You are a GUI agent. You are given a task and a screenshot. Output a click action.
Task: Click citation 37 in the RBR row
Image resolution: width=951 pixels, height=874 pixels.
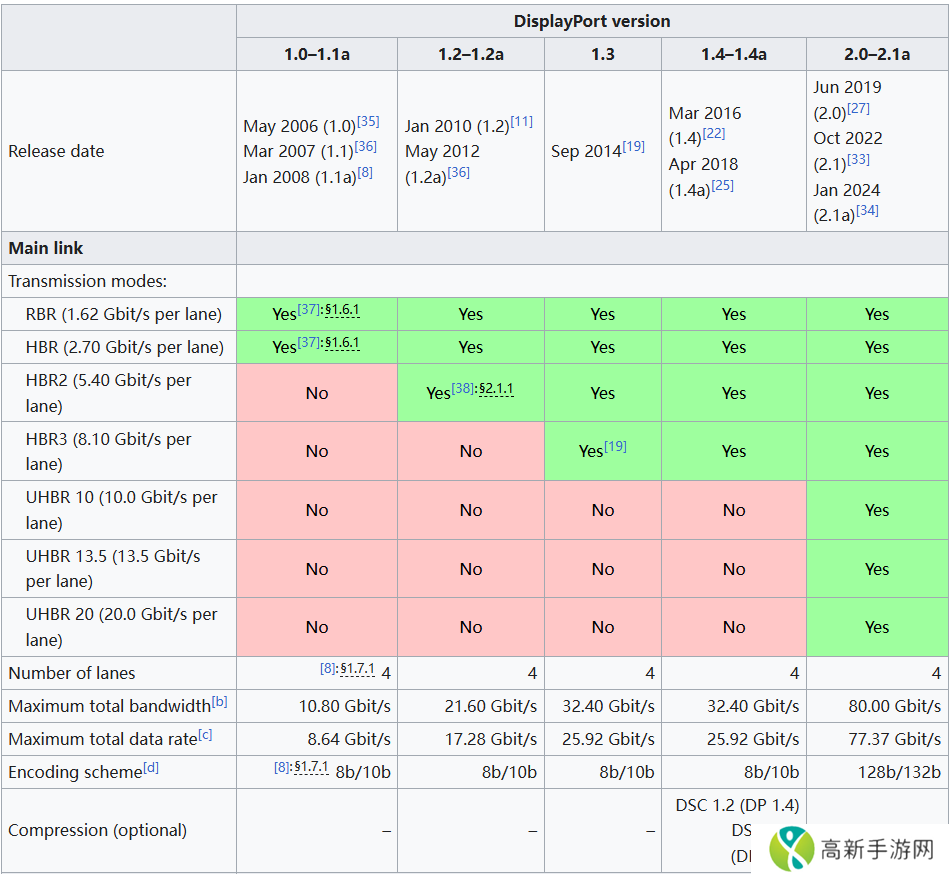pos(309,310)
